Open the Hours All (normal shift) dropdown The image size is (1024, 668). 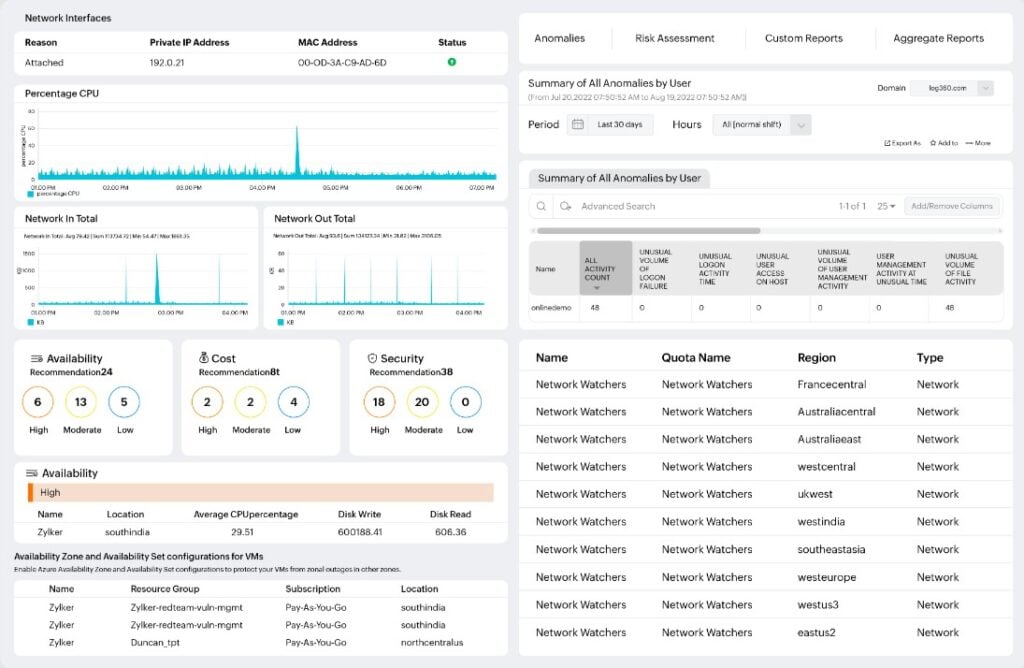pyautogui.click(x=763, y=124)
